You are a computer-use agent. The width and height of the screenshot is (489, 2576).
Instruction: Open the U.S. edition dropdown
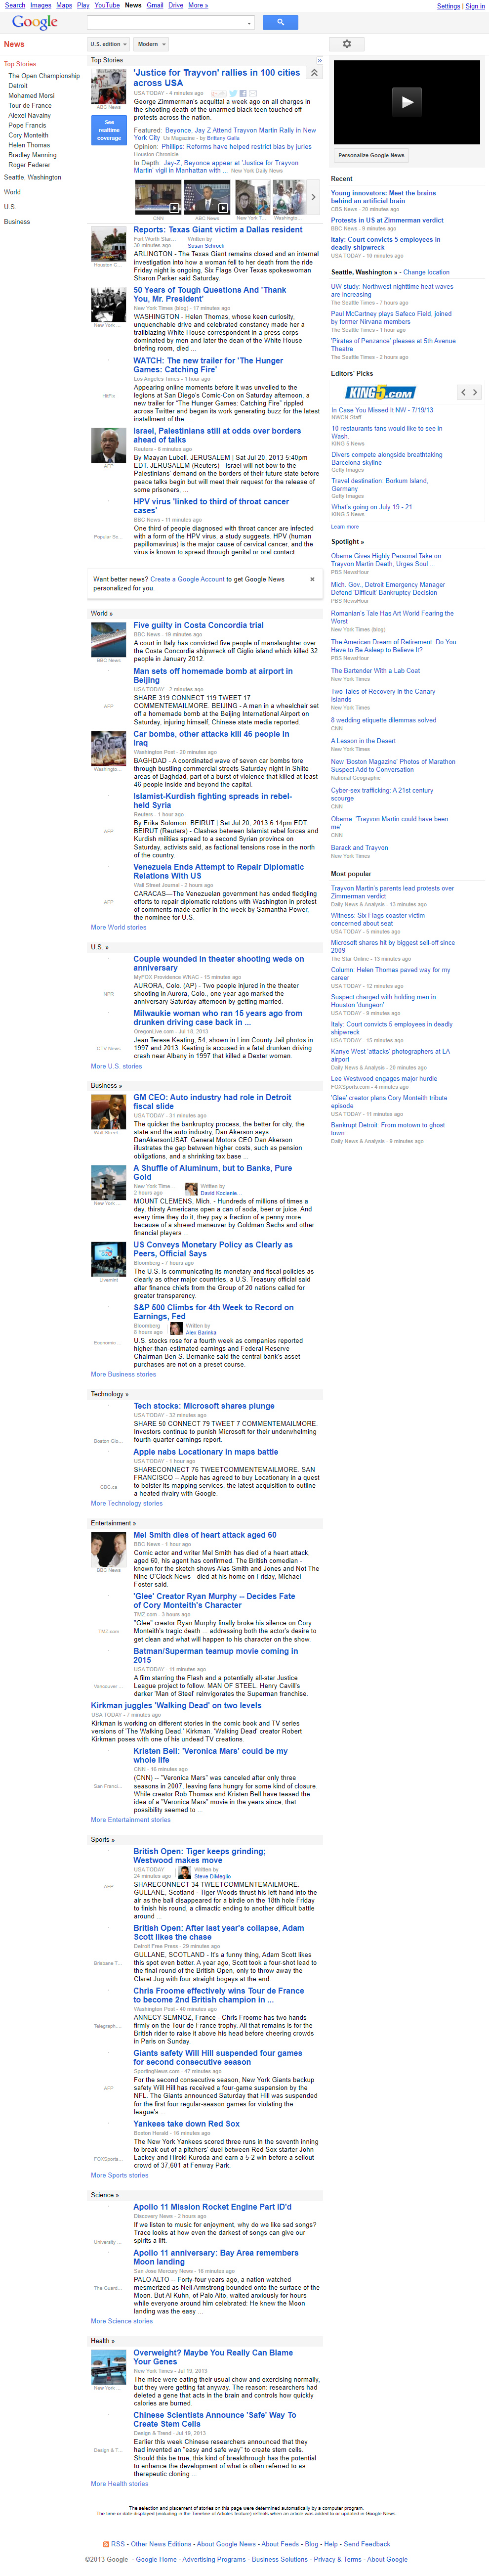pyautogui.click(x=107, y=44)
